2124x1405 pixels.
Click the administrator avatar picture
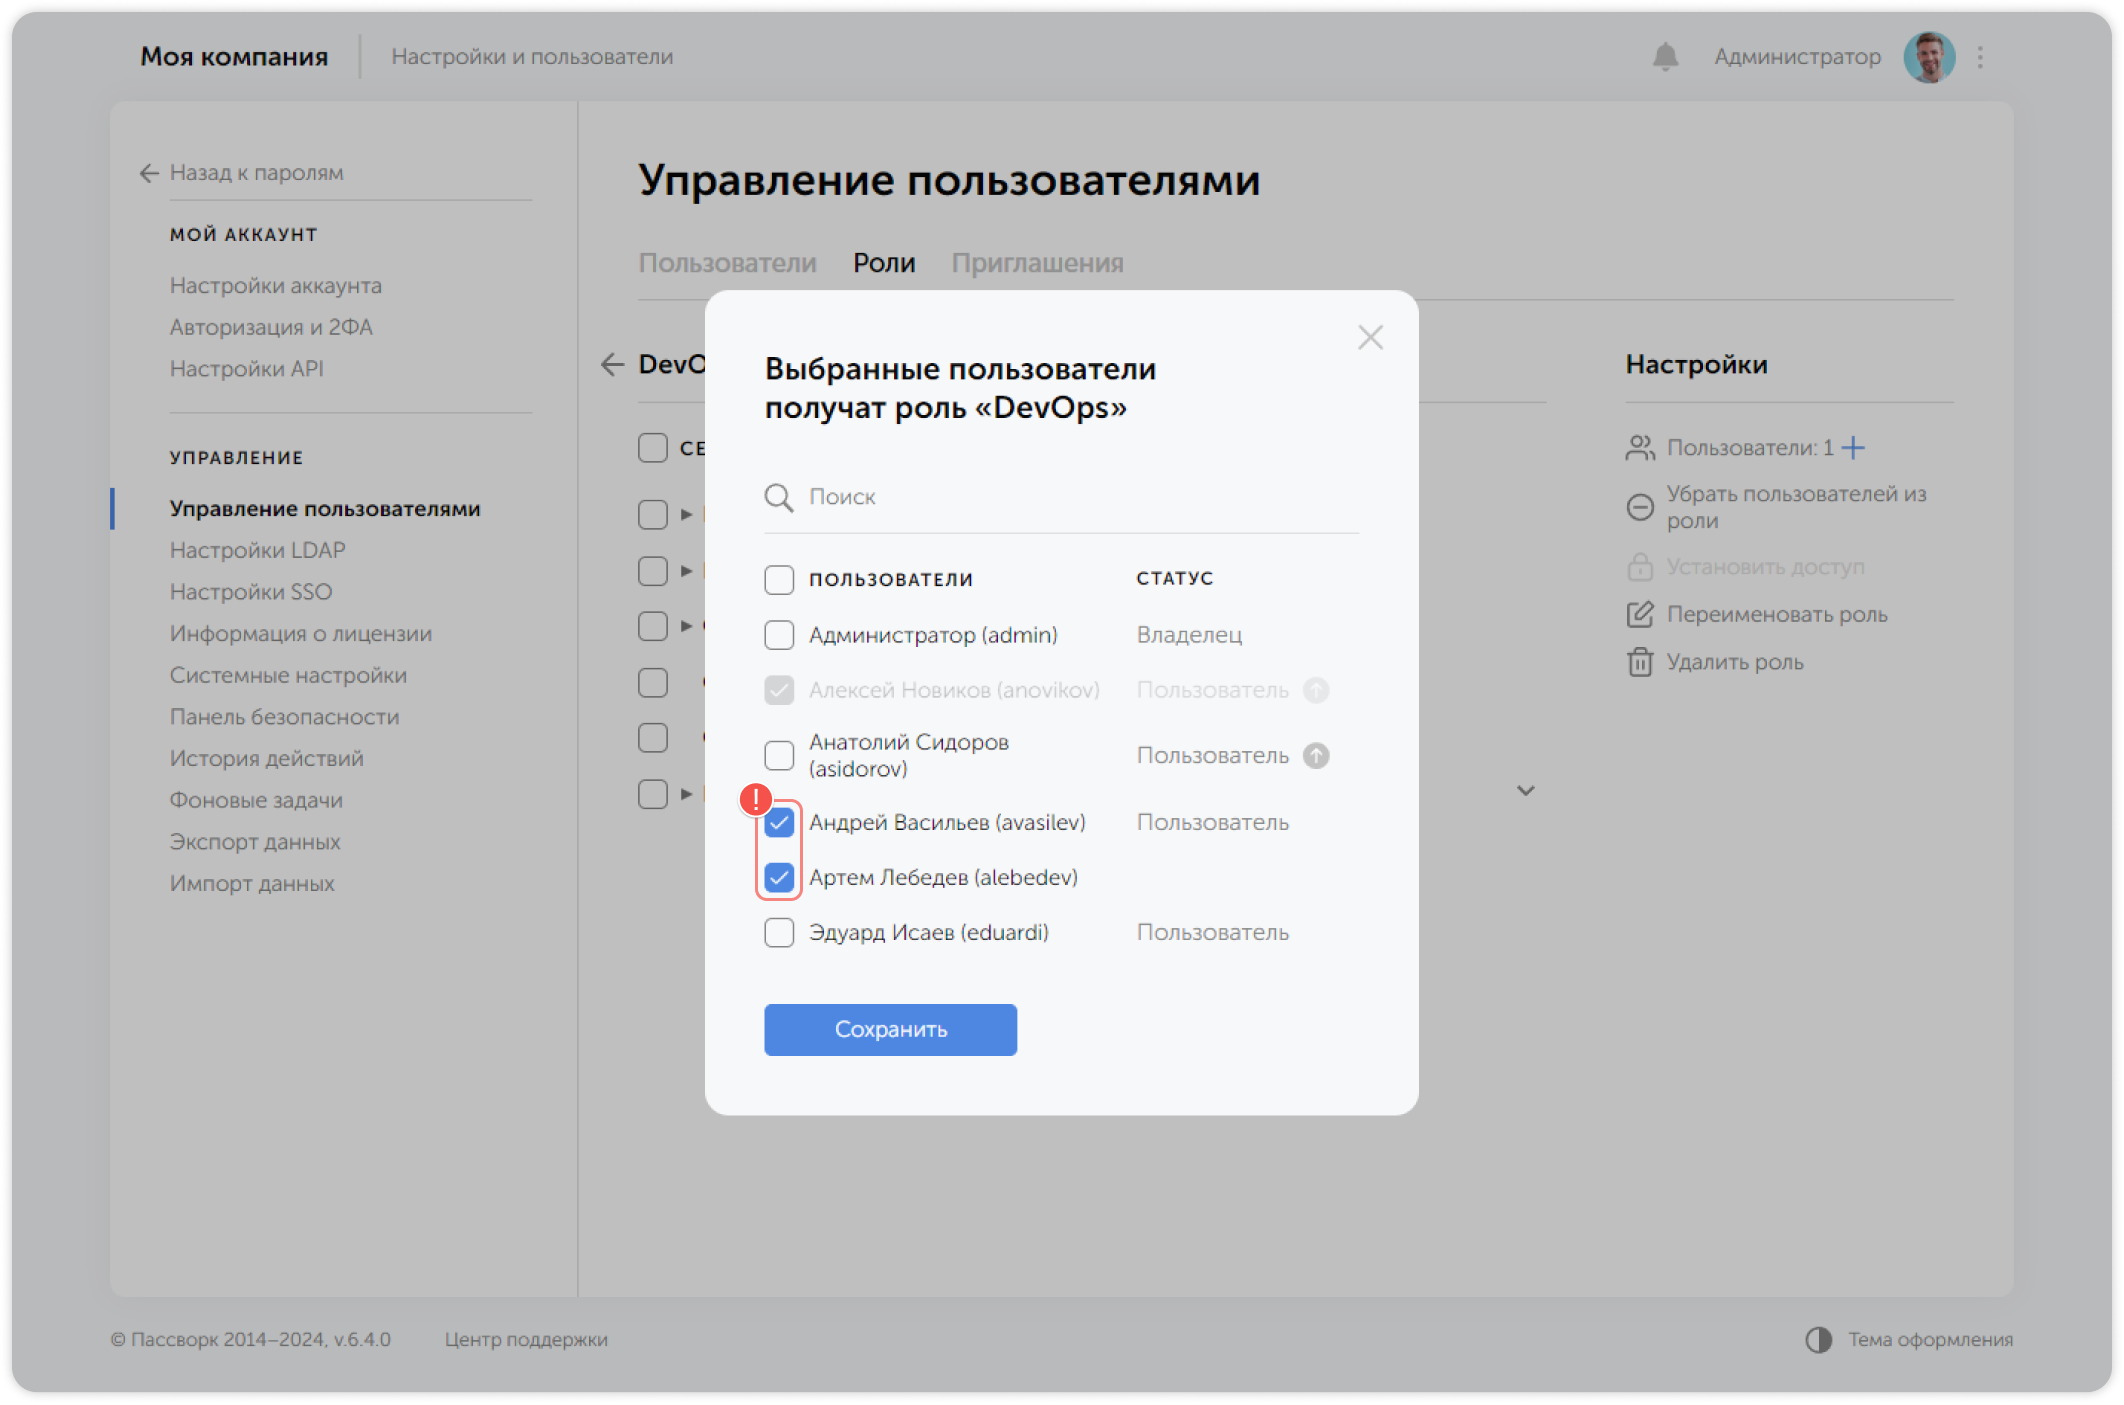click(x=1929, y=57)
